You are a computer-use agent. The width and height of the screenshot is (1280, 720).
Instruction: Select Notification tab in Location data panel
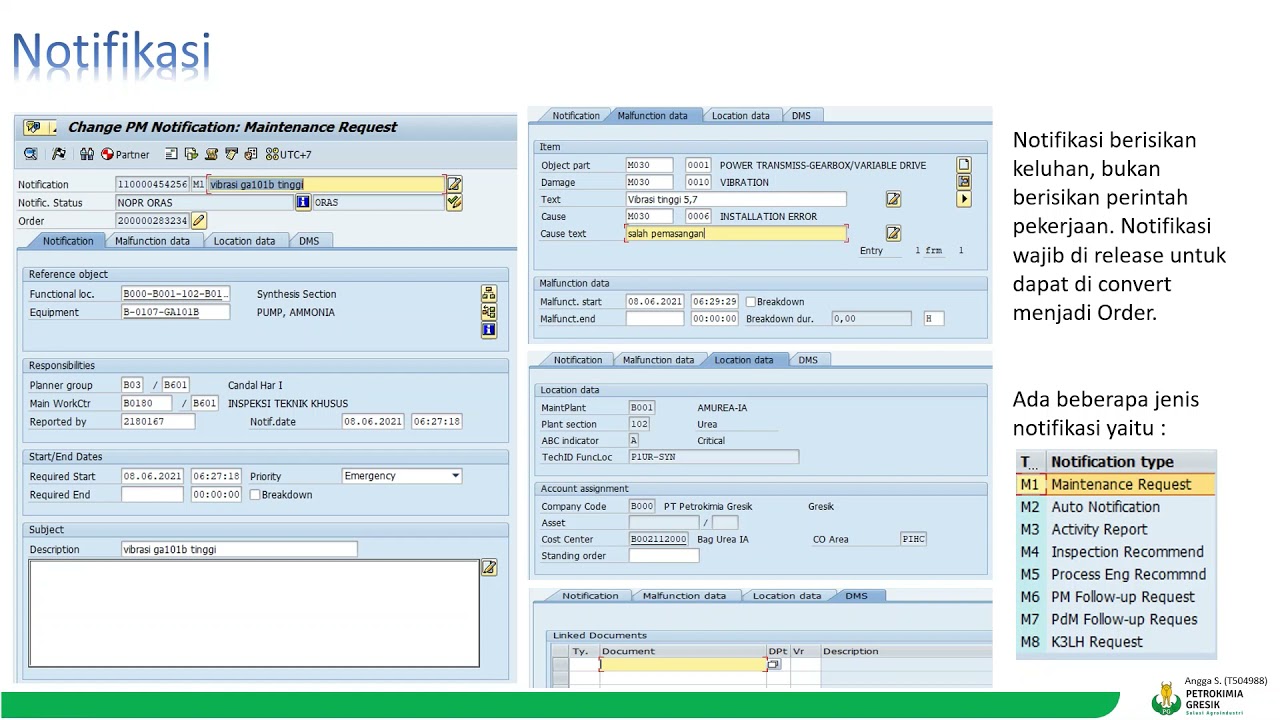578,360
